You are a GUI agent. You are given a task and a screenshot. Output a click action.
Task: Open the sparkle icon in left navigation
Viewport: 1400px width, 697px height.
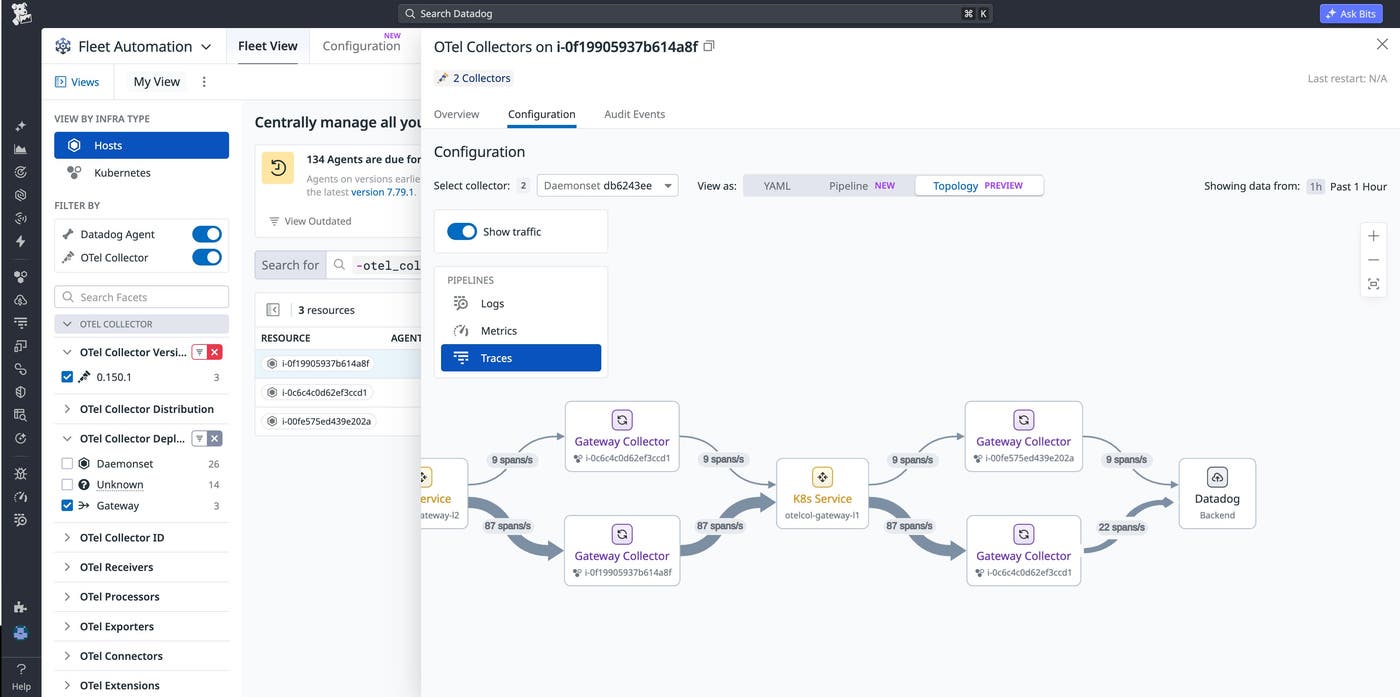click(20, 126)
